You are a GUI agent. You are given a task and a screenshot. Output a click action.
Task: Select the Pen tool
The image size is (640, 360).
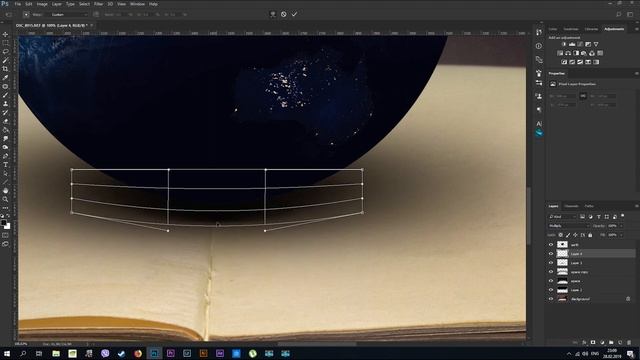pyautogui.click(x=5, y=156)
